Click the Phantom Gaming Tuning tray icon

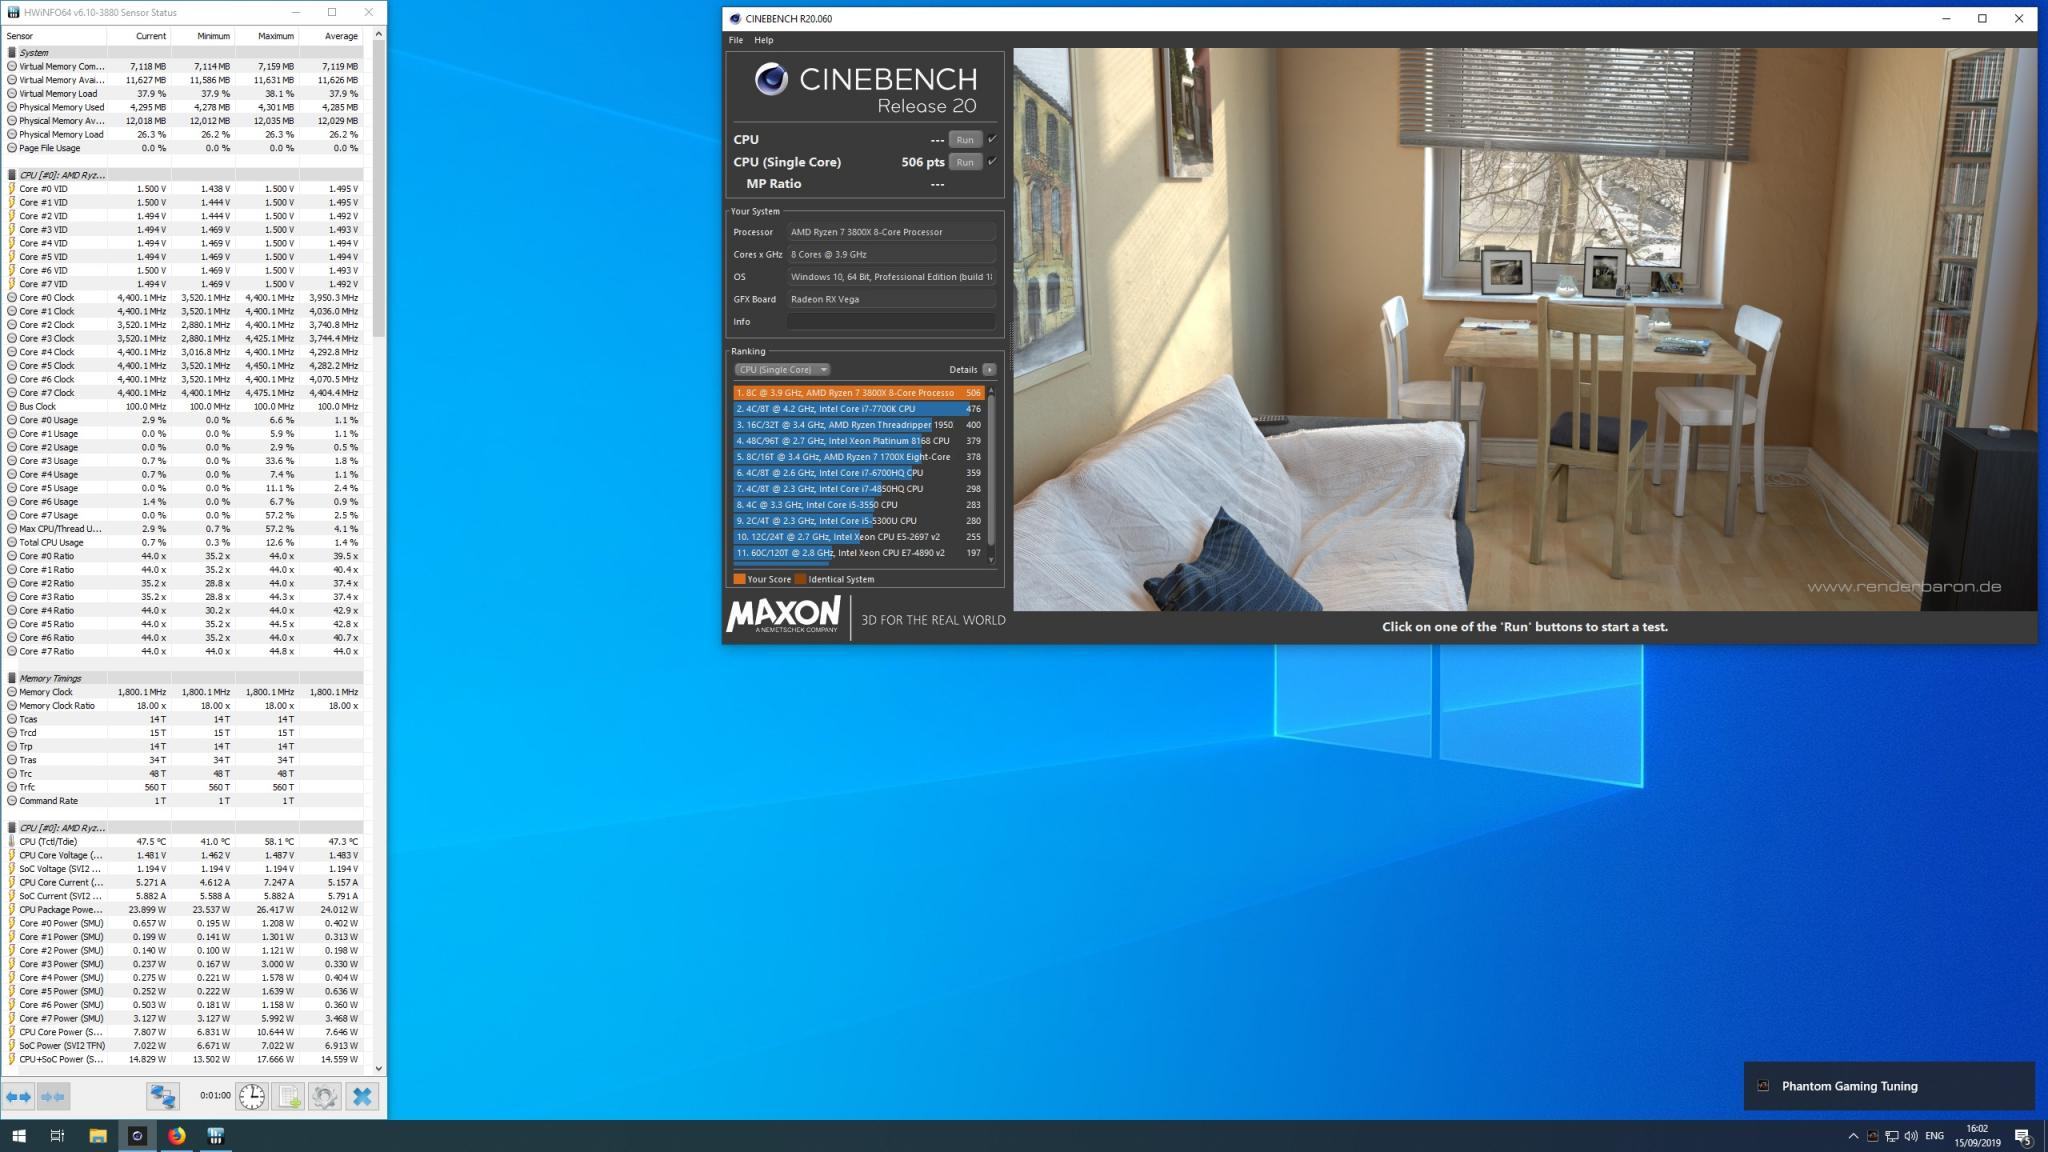pyautogui.click(x=1872, y=1136)
